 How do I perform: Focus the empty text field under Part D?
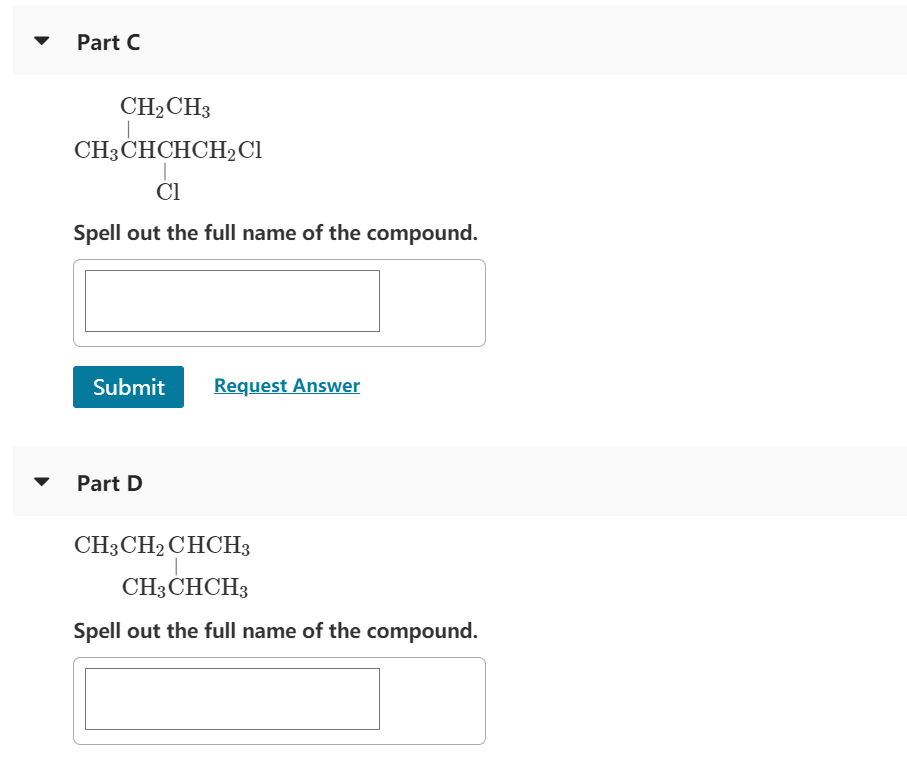[x=232, y=699]
